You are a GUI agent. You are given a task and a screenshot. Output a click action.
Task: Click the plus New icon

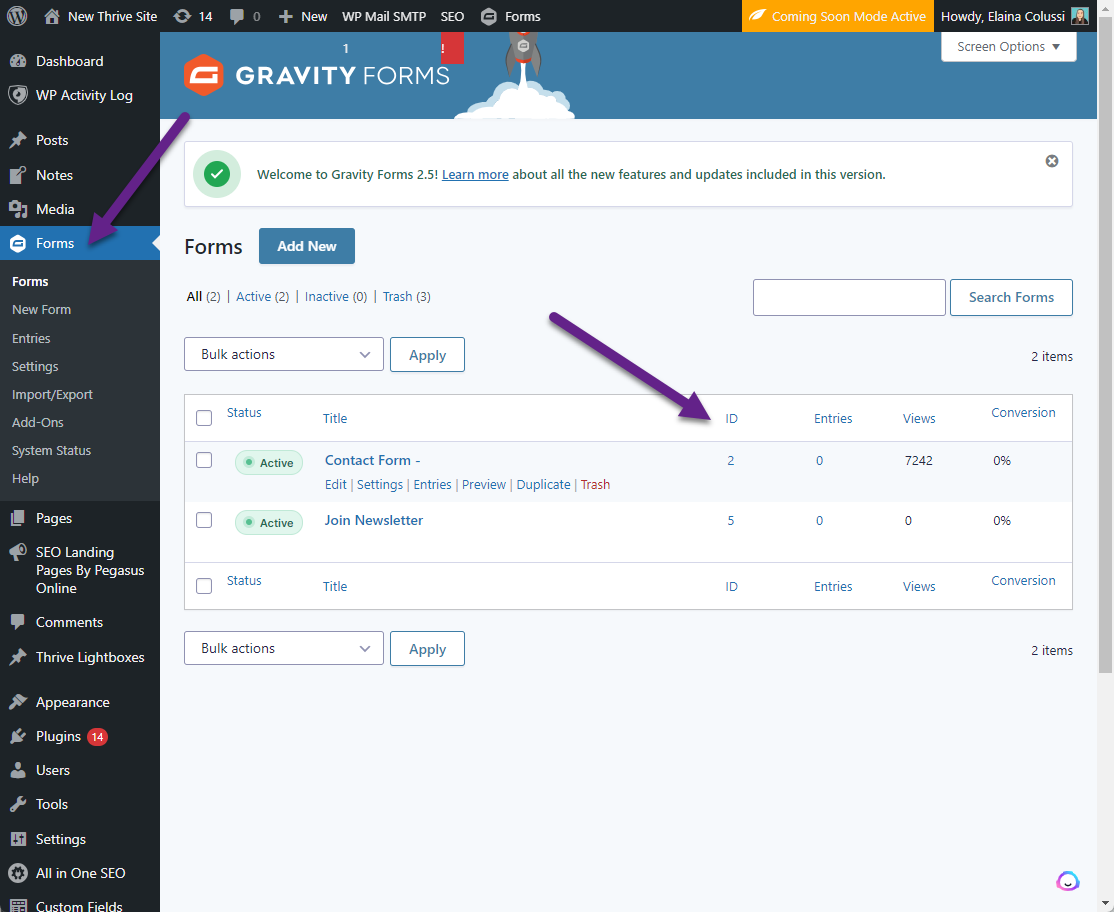[286, 16]
